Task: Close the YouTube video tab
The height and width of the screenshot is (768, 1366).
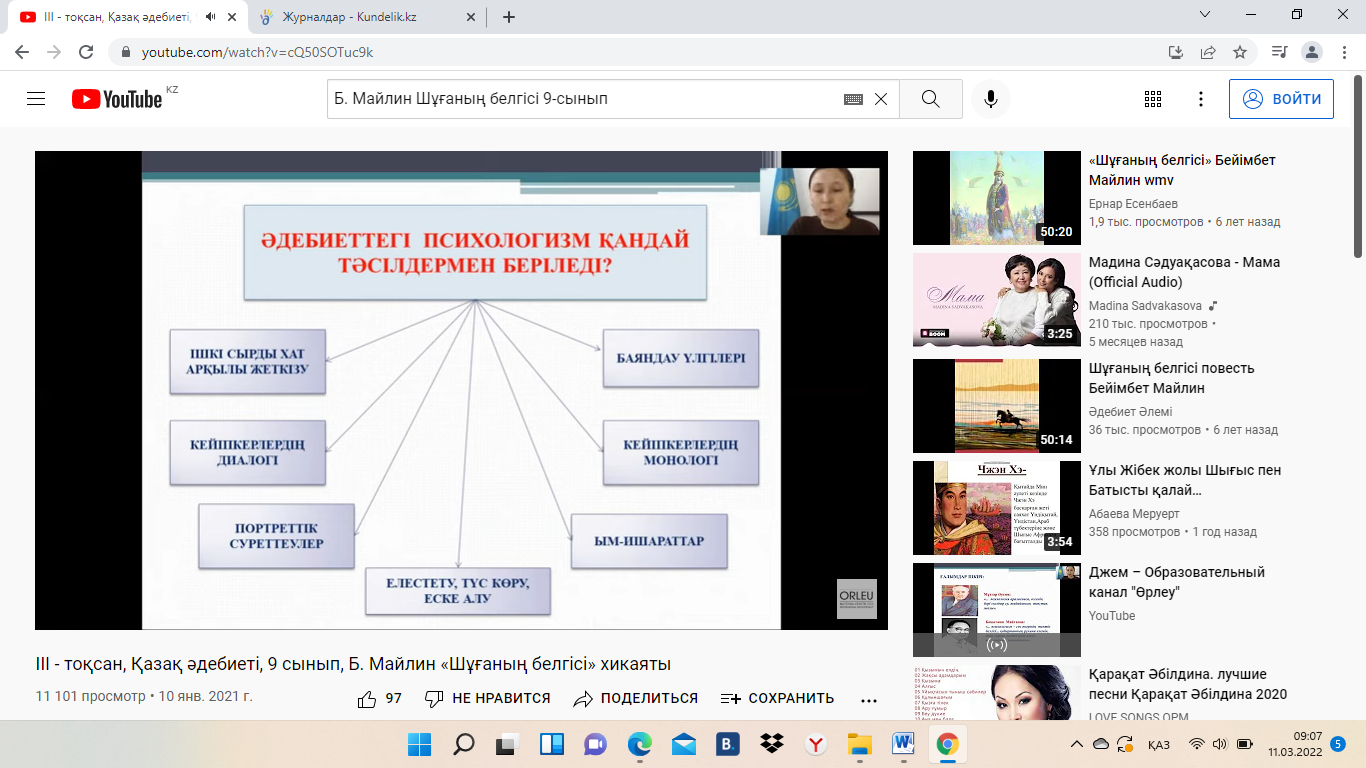Action: 234,16
